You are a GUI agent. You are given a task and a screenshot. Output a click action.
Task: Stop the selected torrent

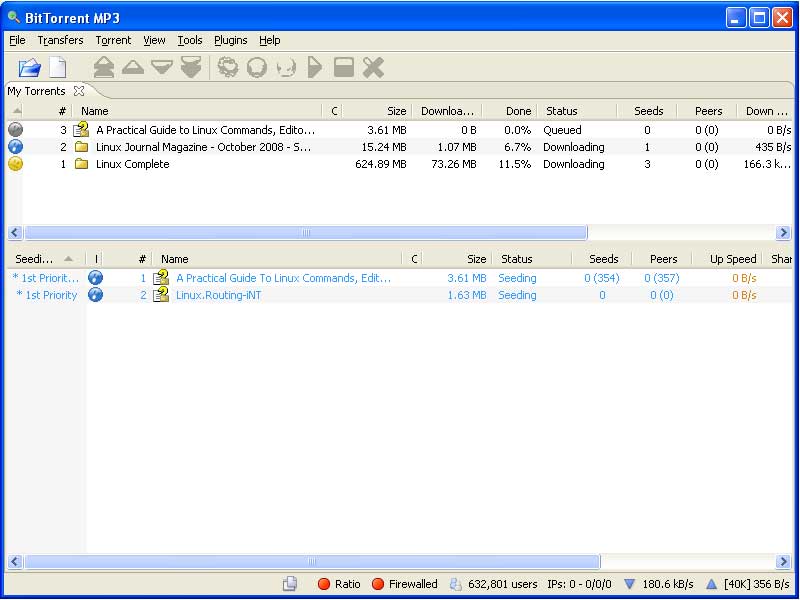343,67
